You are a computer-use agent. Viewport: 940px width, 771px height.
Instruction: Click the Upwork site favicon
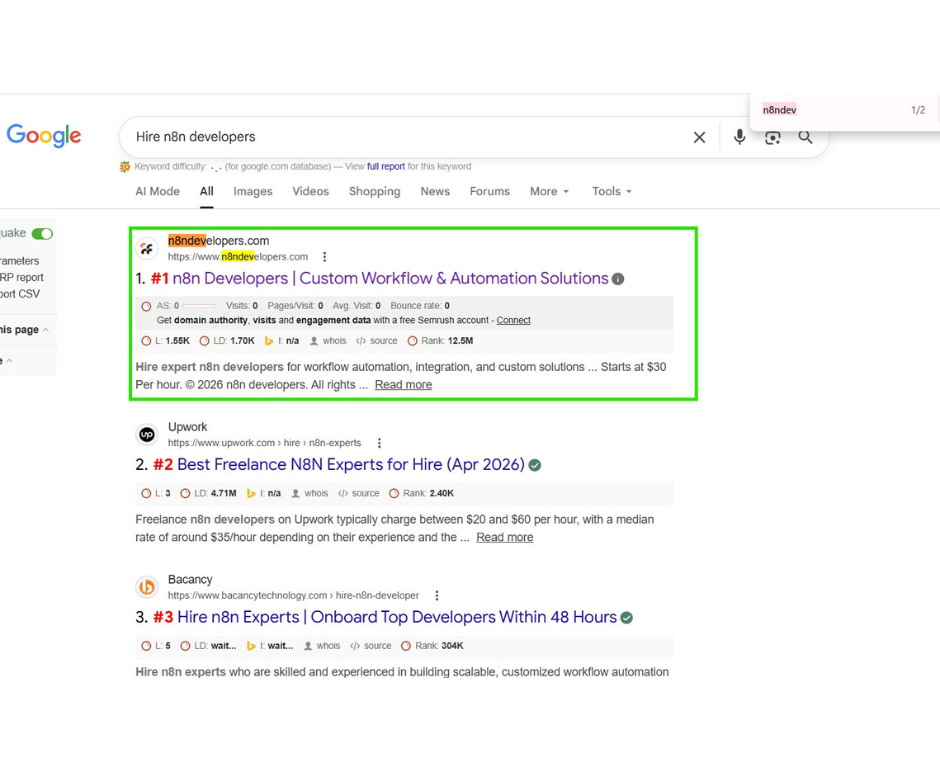coord(147,435)
